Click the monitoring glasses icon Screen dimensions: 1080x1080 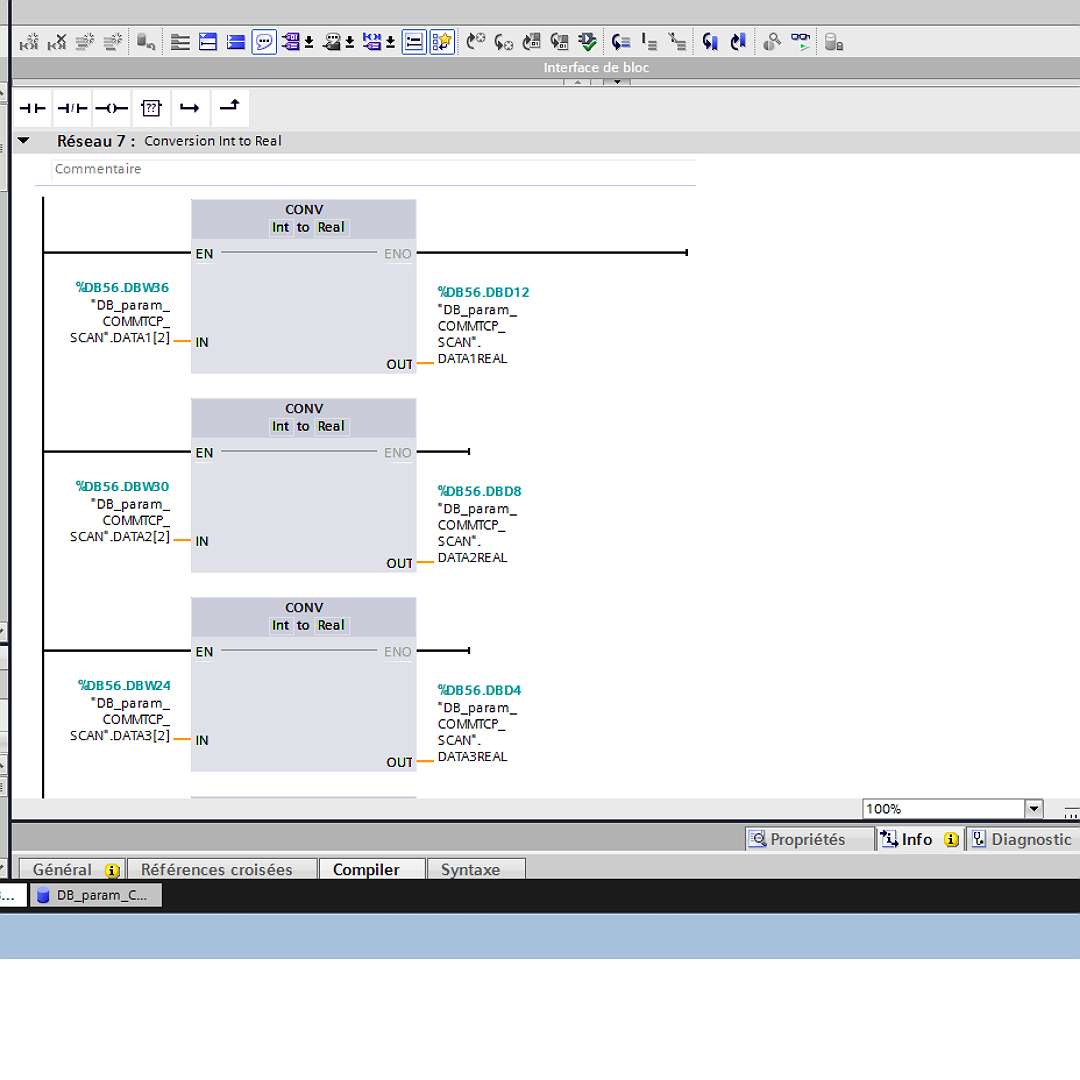(801, 42)
